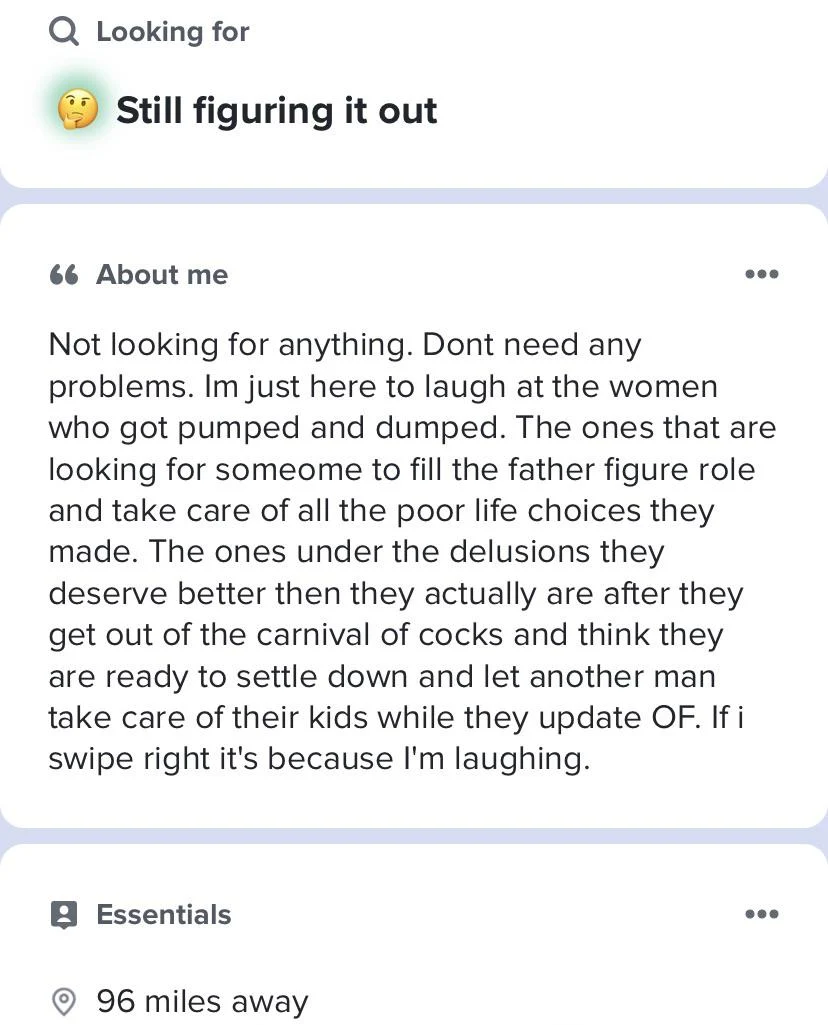Tap the thinking face emoji
The image size is (828, 1025).
click(x=78, y=109)
